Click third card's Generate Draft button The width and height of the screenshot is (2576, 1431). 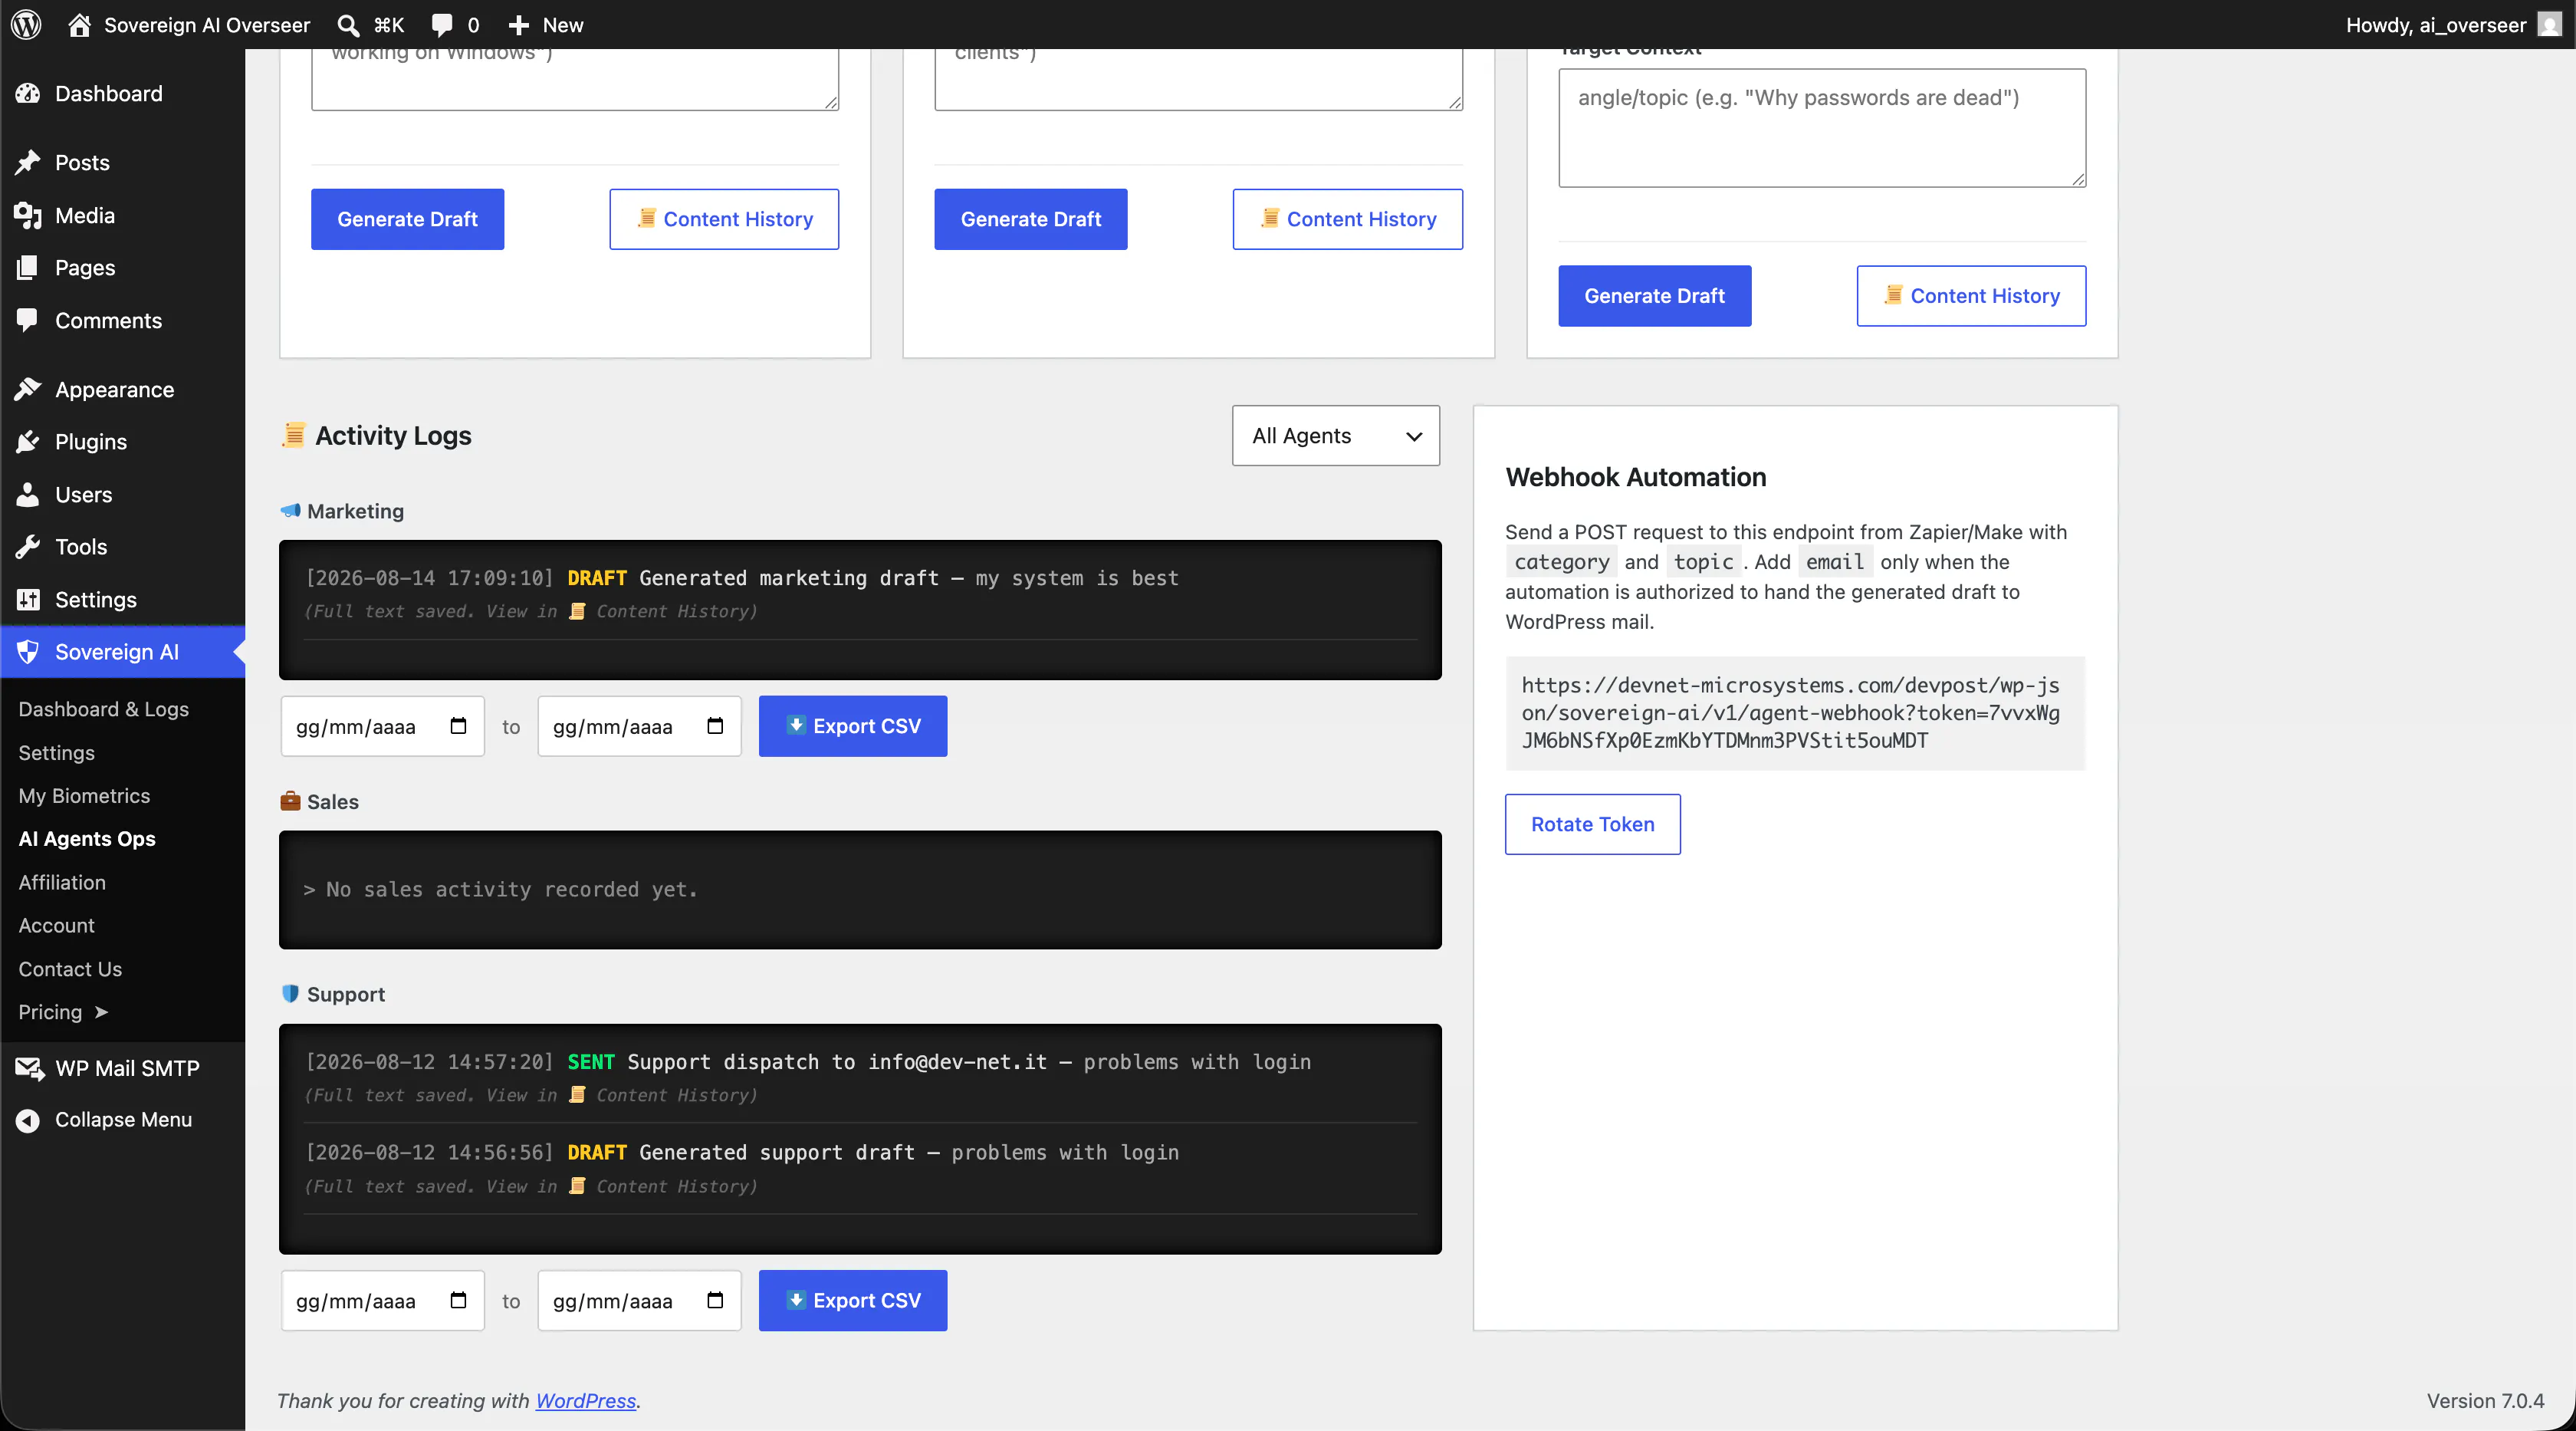tap(1654, 296)
